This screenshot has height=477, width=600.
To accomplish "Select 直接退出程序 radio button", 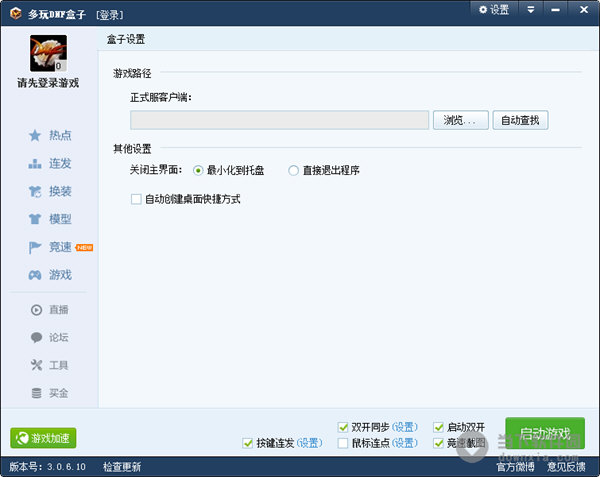I will (293, 170).
